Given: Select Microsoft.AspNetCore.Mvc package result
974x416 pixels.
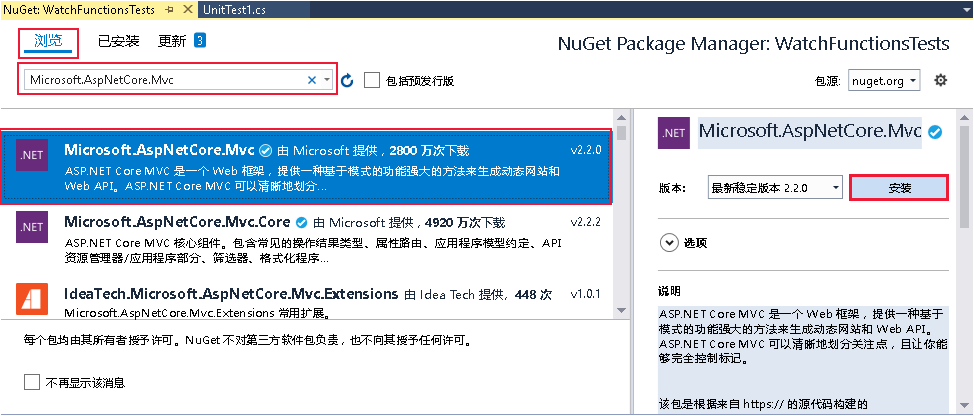Looking at the screenshot, I should tap(307, 166).
